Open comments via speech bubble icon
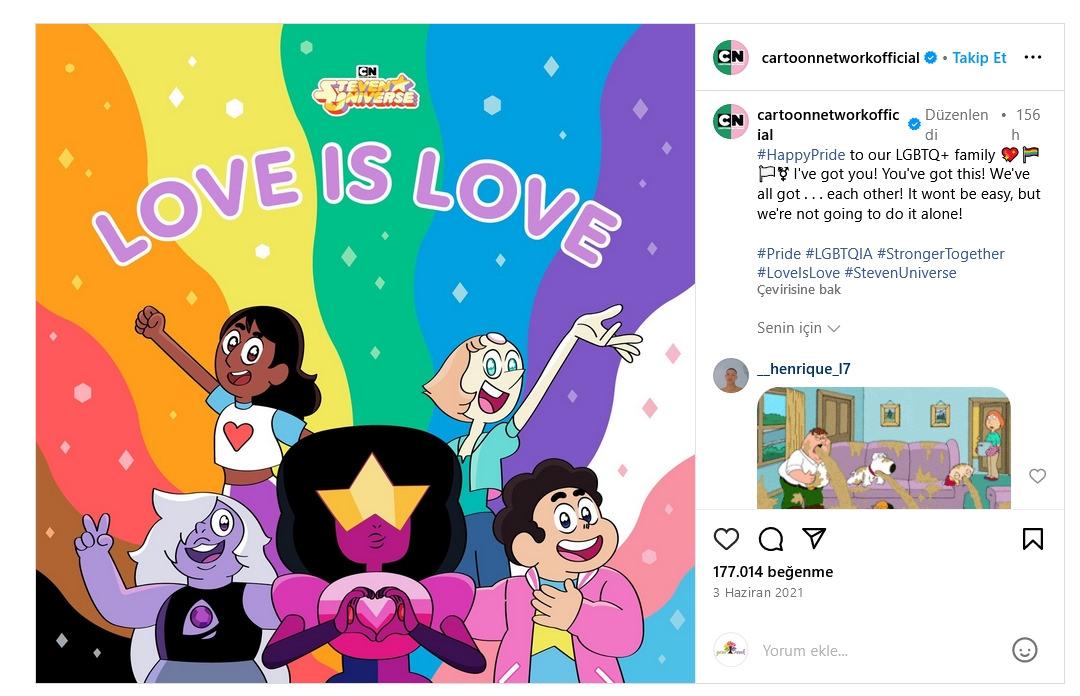1080x696 pixels. click(x=770, y=539)
